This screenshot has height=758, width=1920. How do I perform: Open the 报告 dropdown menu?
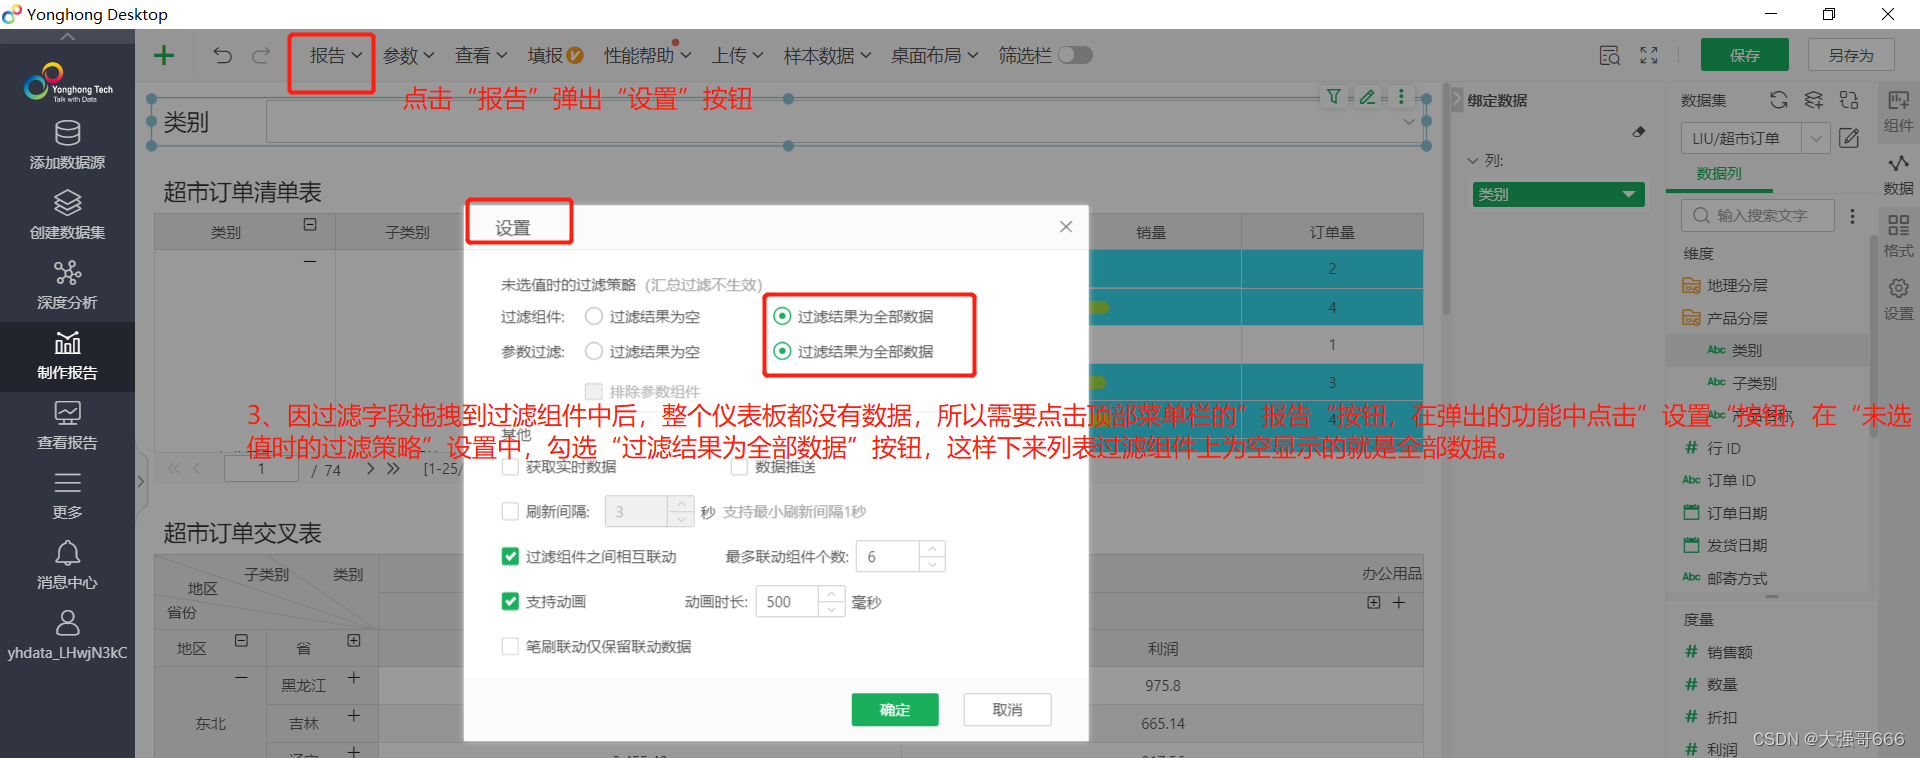pos(335,56)
